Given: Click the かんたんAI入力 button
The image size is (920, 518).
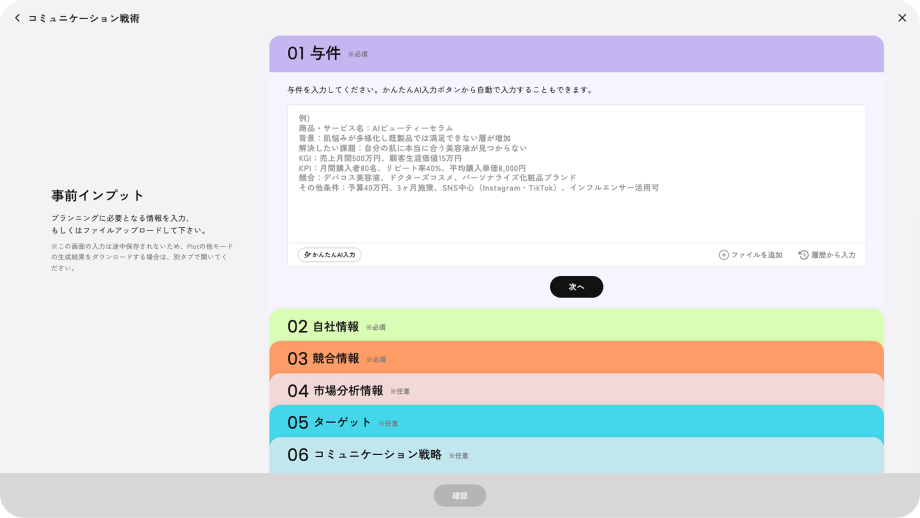Looking at the screenshot, I should [330, 255].
